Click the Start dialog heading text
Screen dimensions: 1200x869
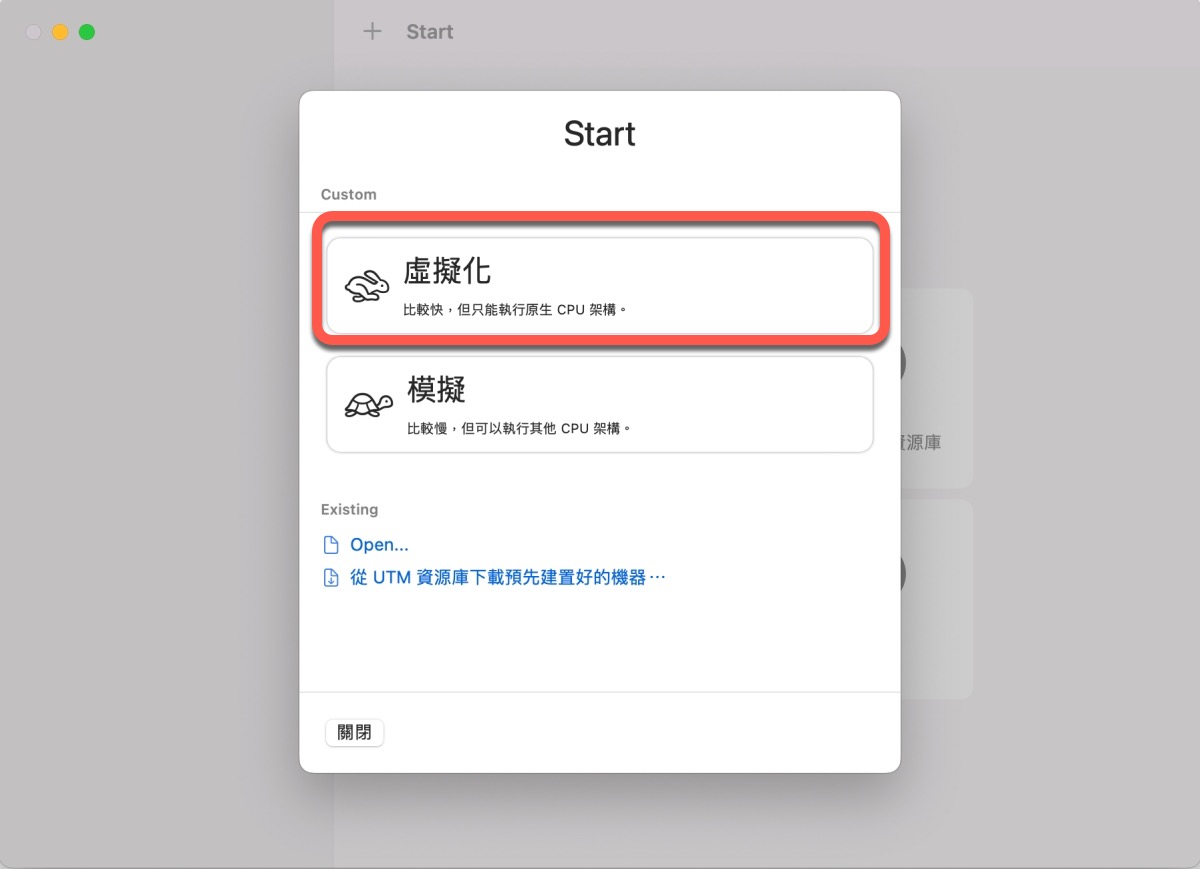tap(600, 133)
